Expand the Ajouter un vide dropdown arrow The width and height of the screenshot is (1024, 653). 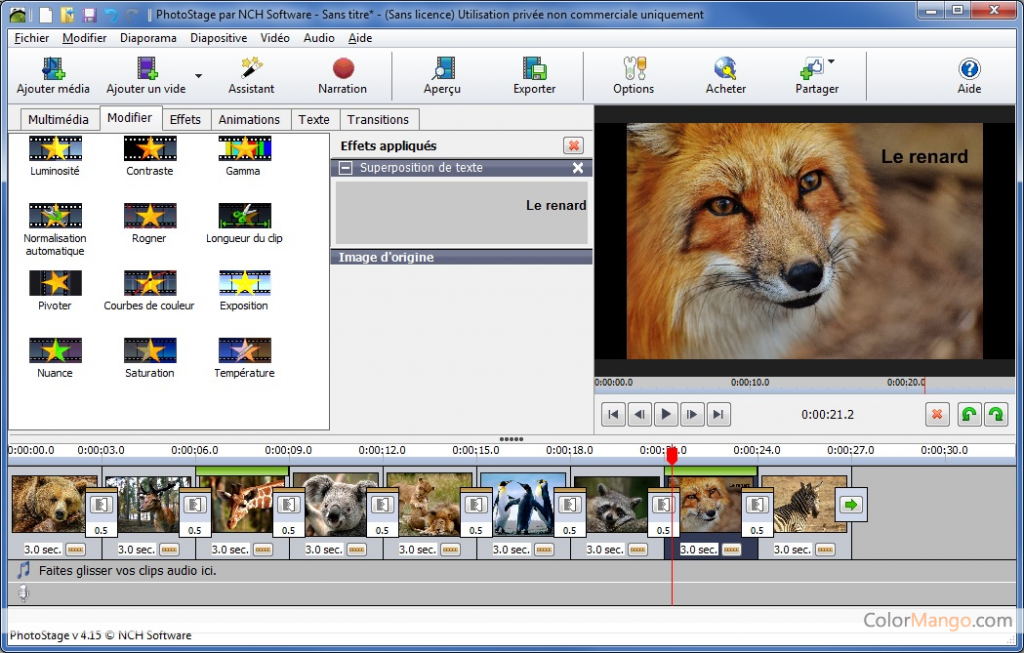pyautogui.click(x=199, y=76)
